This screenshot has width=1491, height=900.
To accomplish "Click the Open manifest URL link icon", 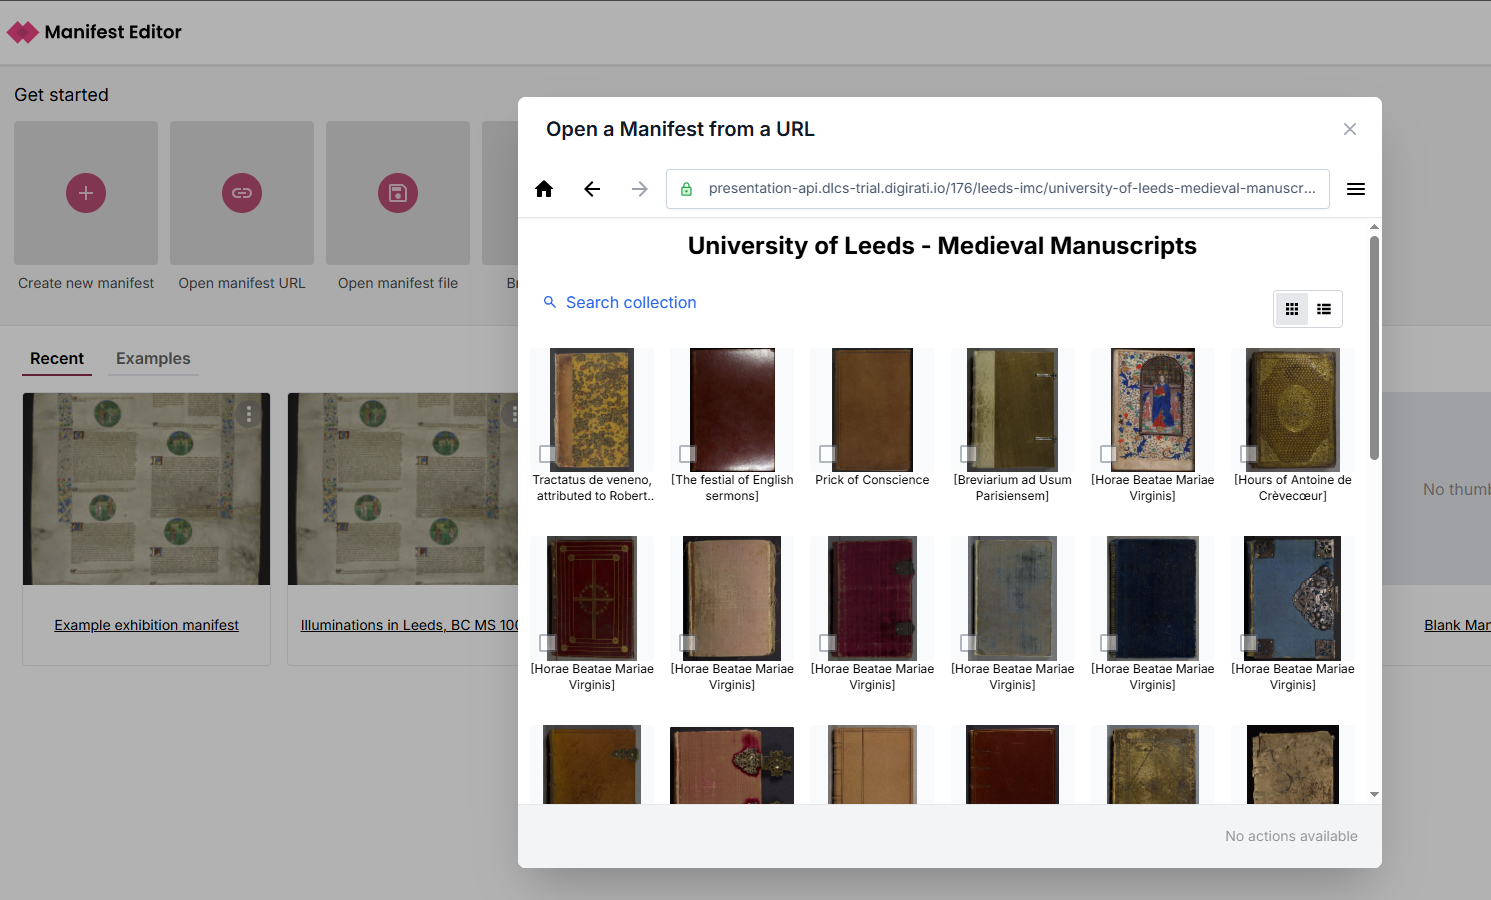I will point(242,193).
